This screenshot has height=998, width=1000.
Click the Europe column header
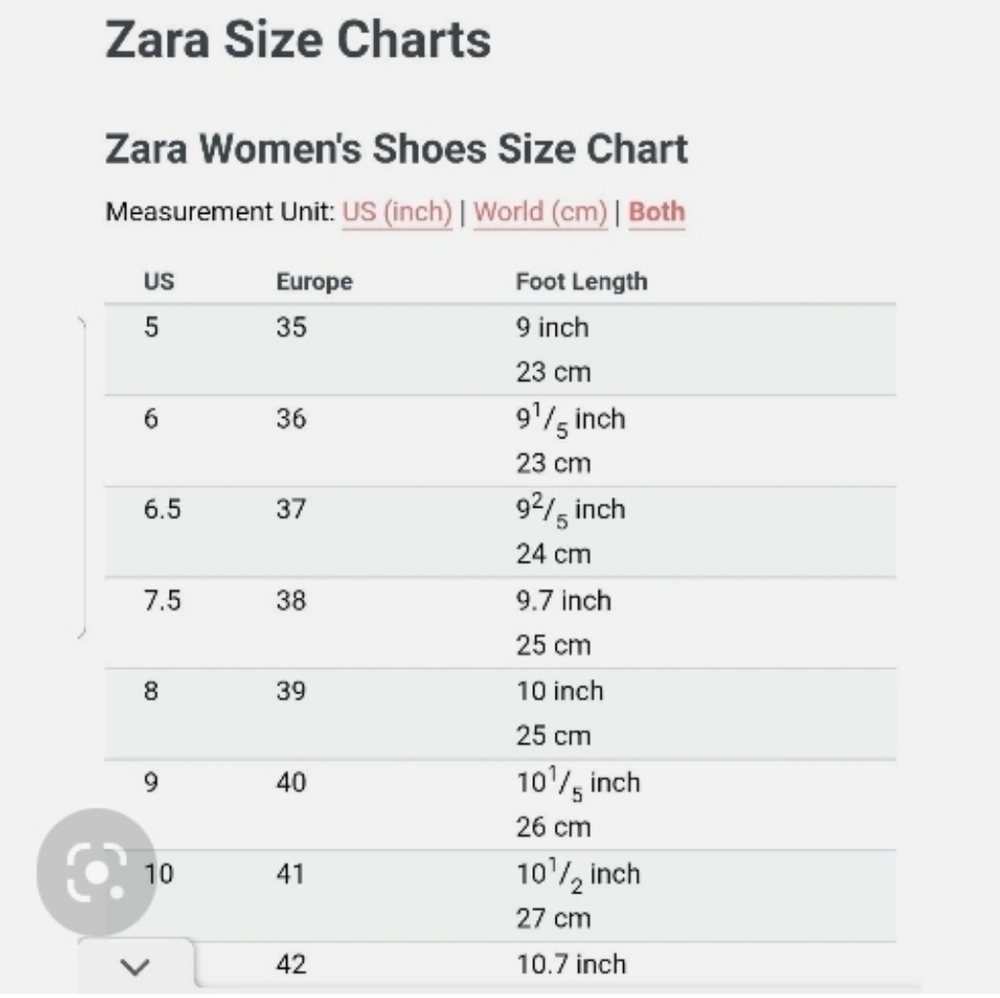point(314,281)
